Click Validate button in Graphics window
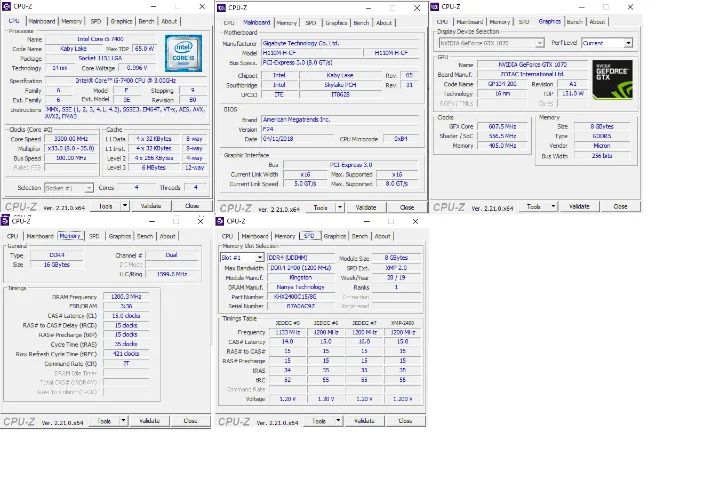Viewport: 707px width, 480px height. pos(579,206)
